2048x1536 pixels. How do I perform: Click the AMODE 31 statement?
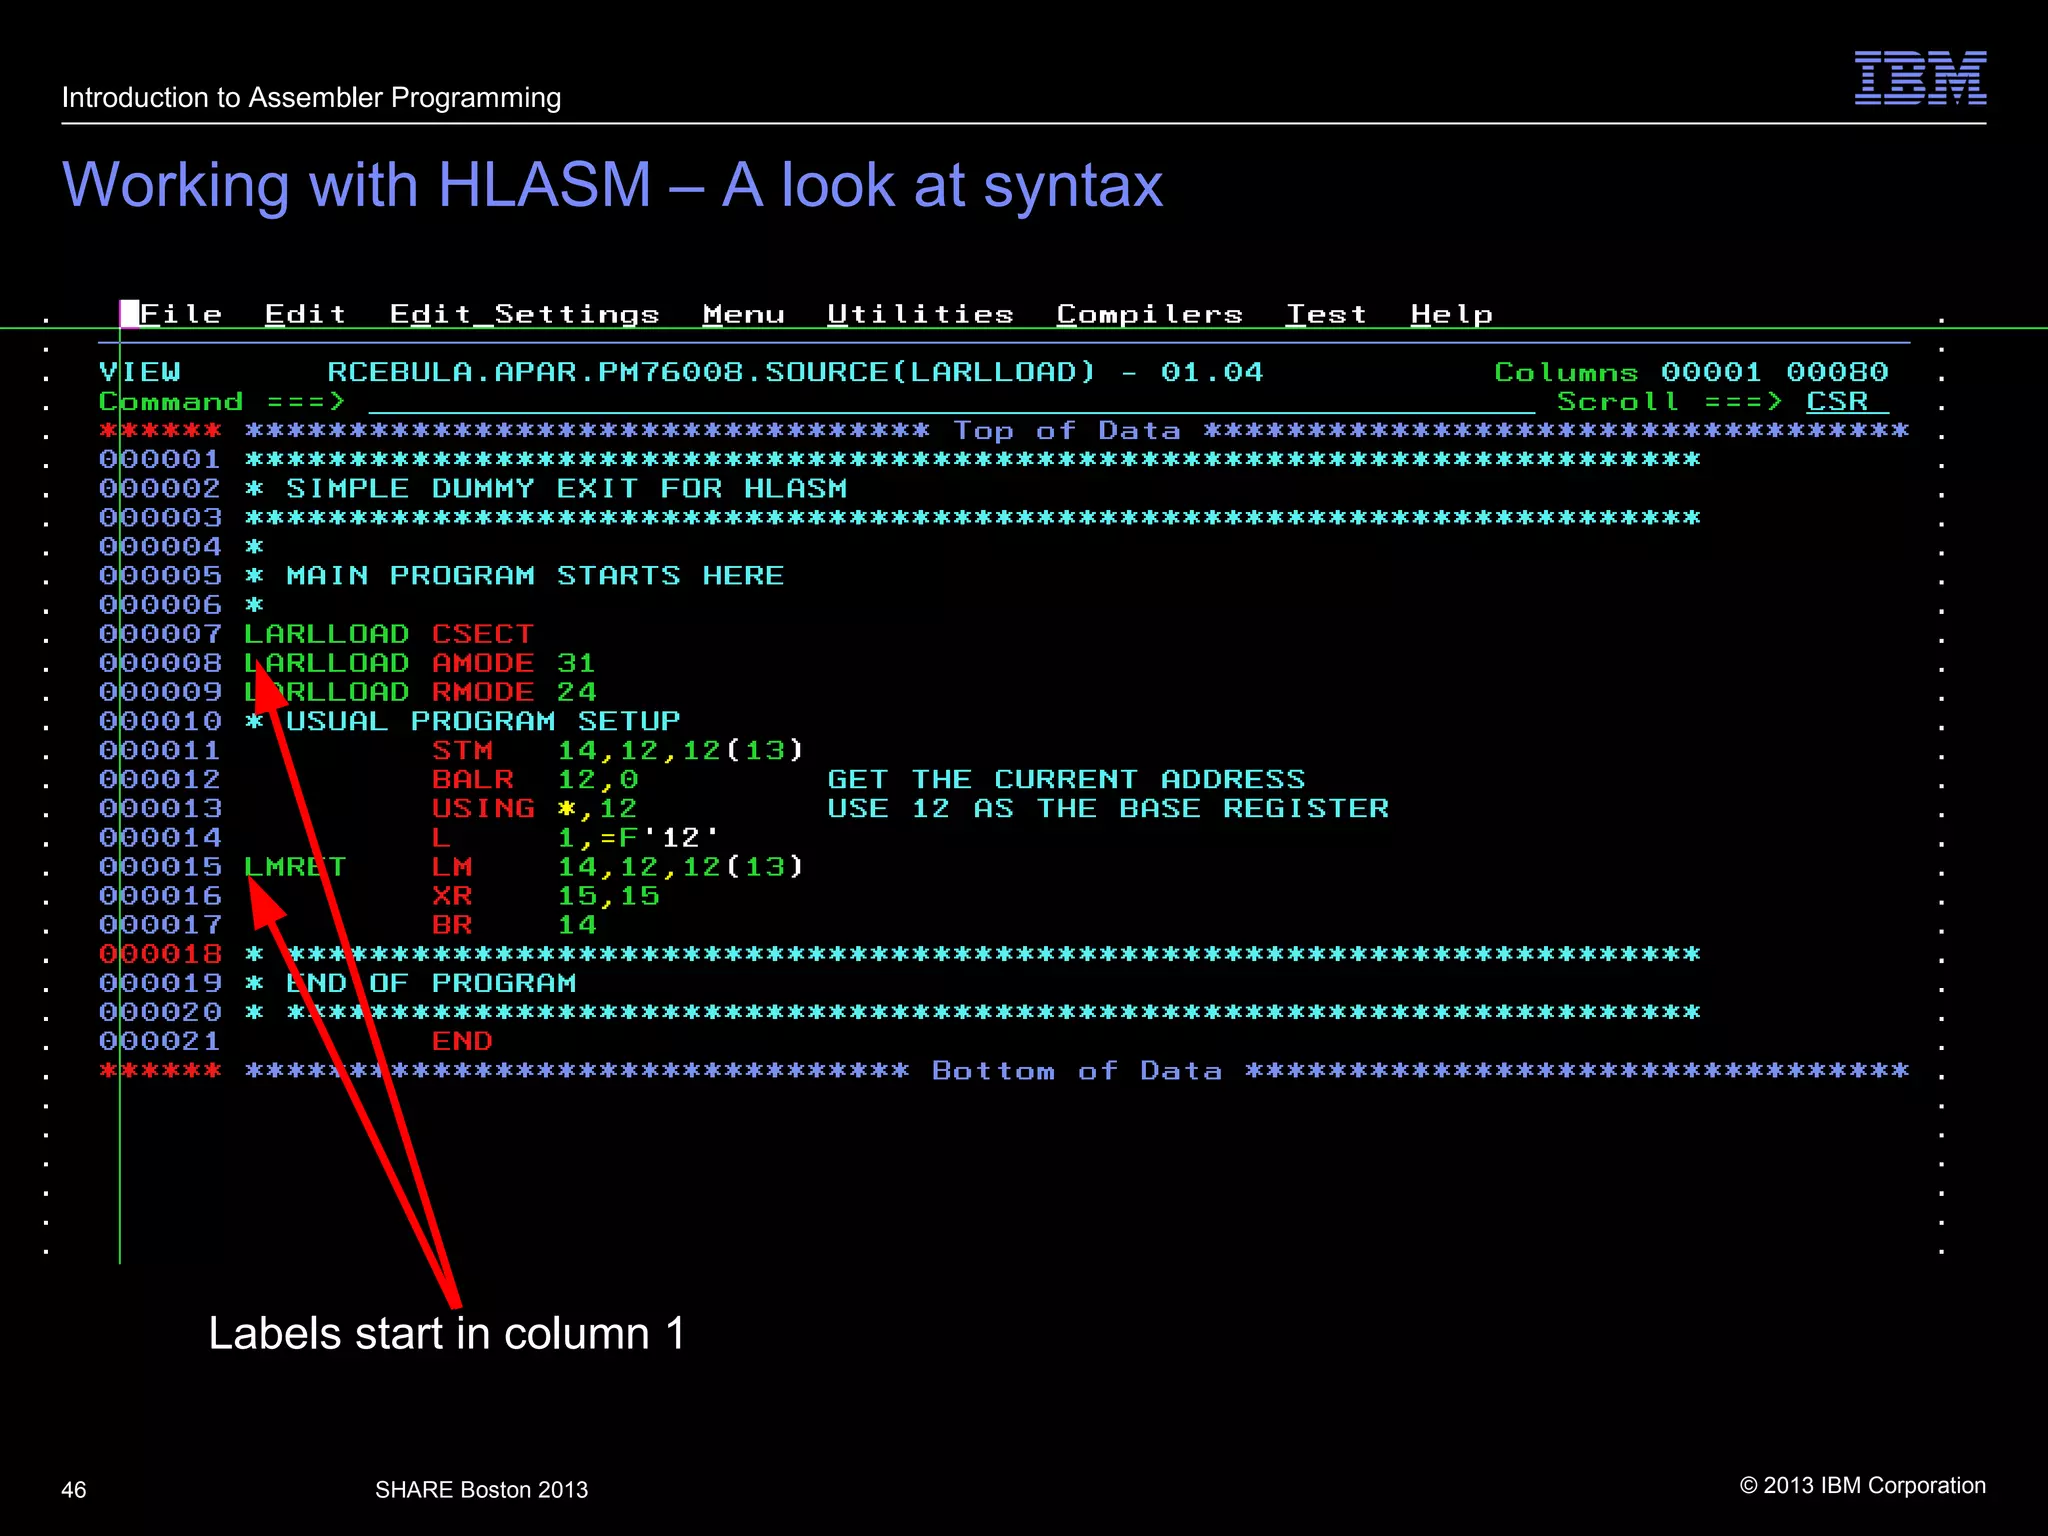[514, 663]
